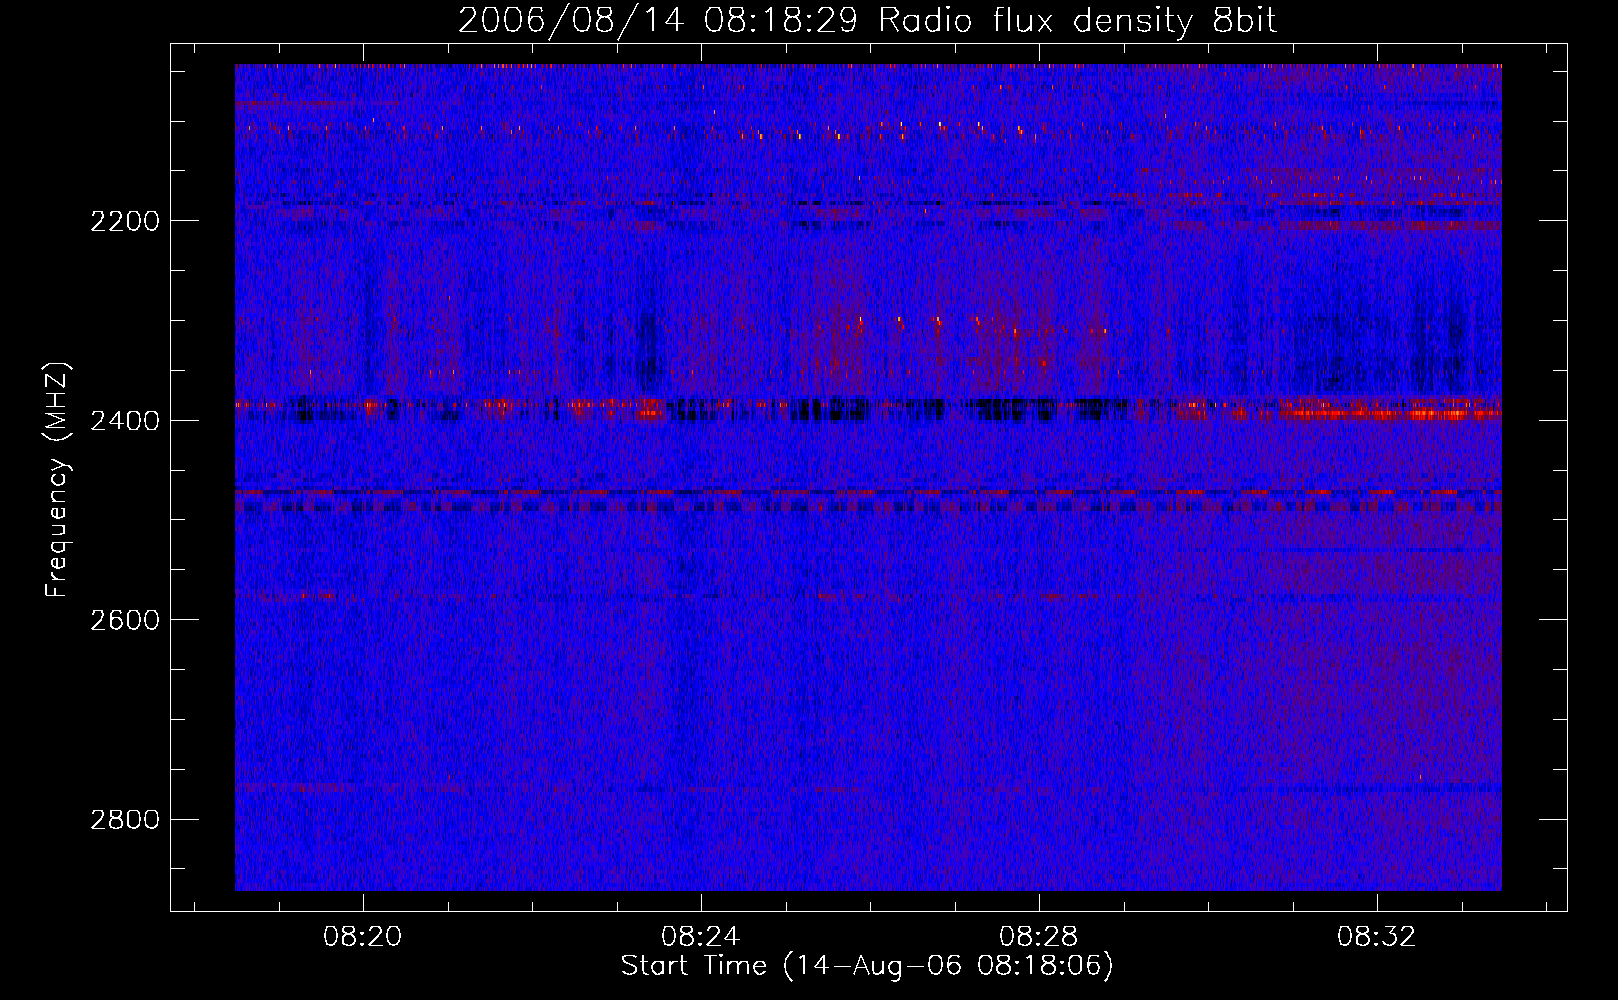Click the 08:32 time tick label

click(x=1376, y=936)
